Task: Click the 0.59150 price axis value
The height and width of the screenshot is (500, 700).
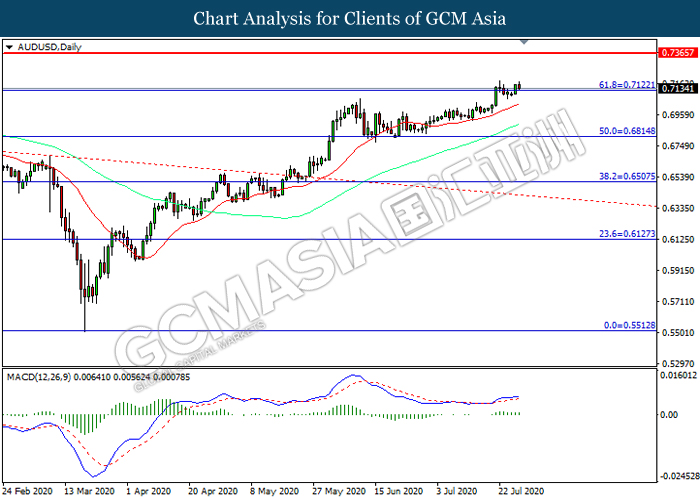Action: click(678, 270)
